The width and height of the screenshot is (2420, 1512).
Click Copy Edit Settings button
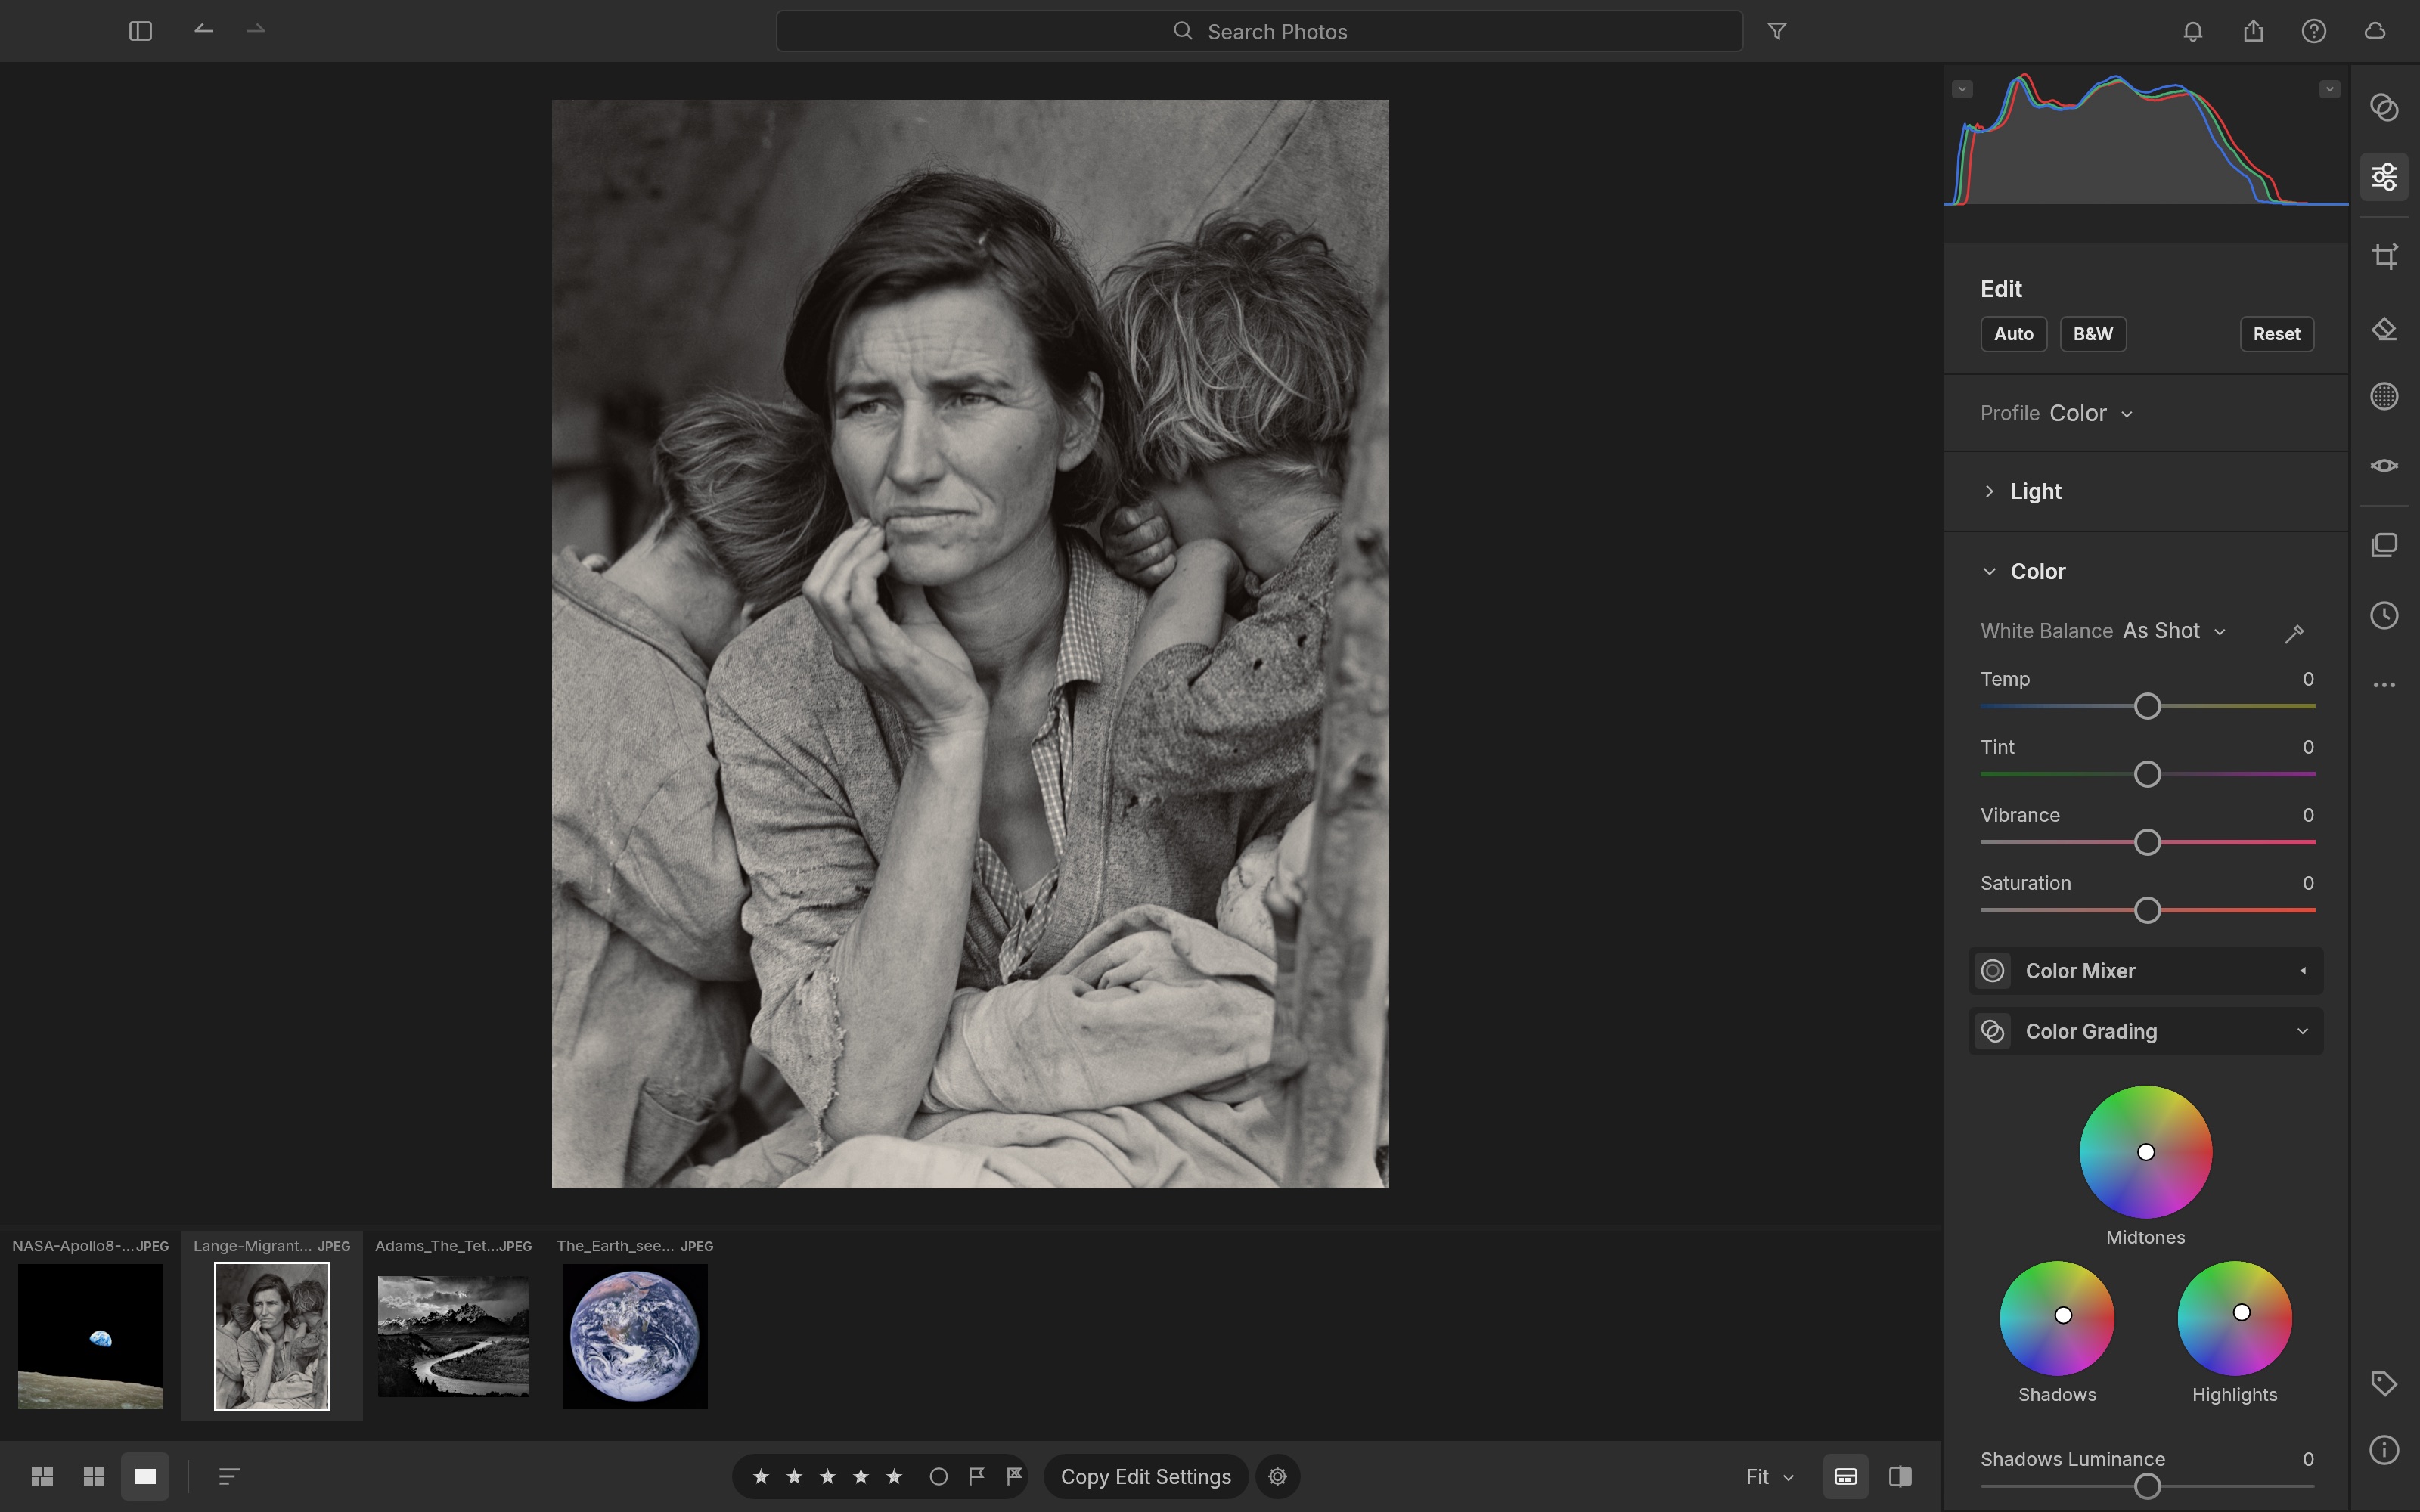(1145, 1476)
